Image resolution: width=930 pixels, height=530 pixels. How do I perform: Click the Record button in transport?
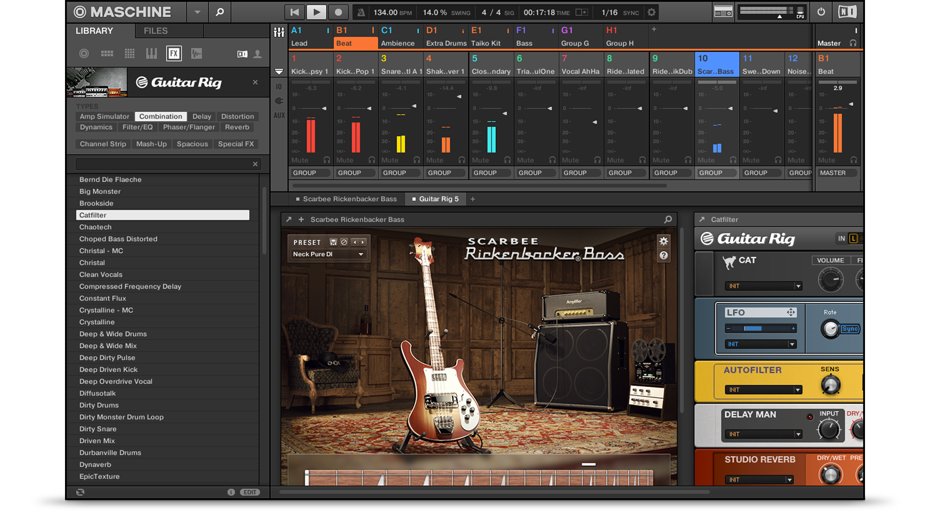point(338,12)
